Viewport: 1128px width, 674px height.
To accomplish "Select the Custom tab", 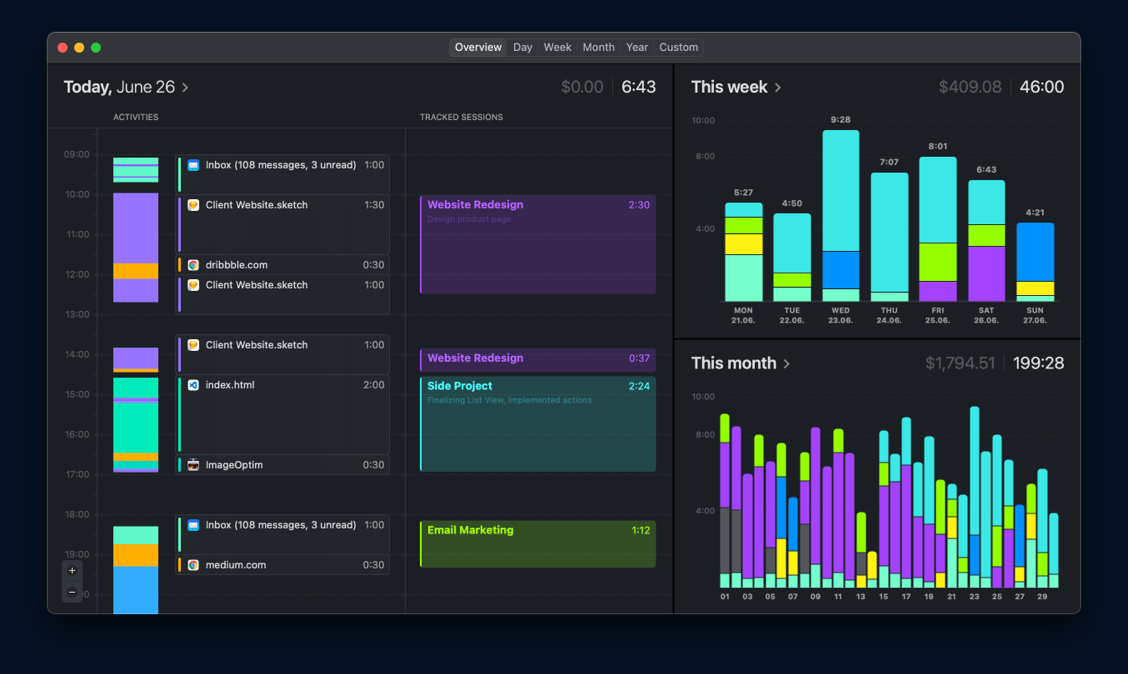I will pyautogui.click(x=678, y=47).
